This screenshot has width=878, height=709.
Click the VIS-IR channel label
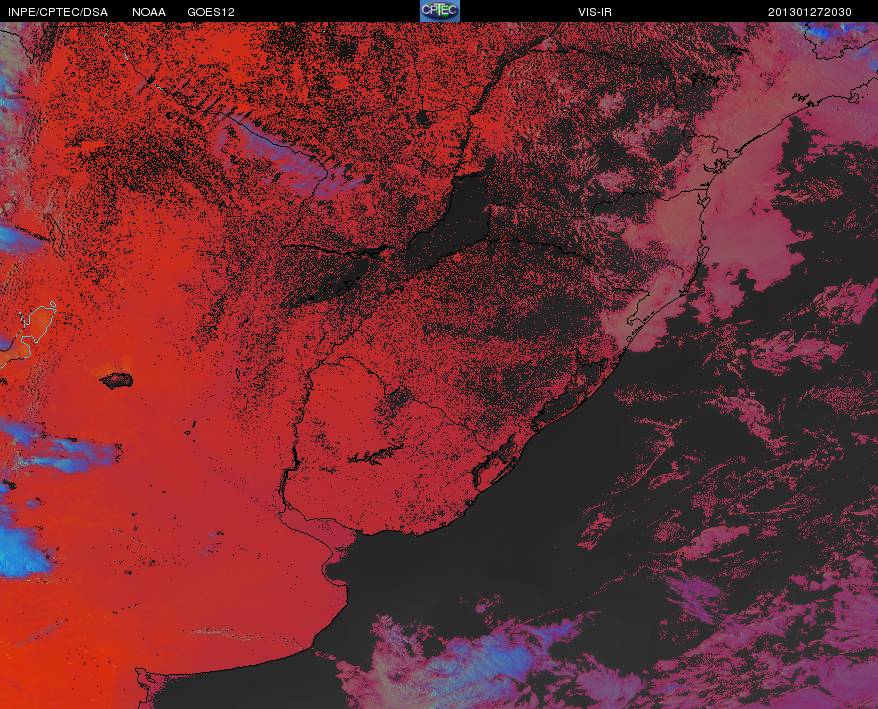click(595, 12)
